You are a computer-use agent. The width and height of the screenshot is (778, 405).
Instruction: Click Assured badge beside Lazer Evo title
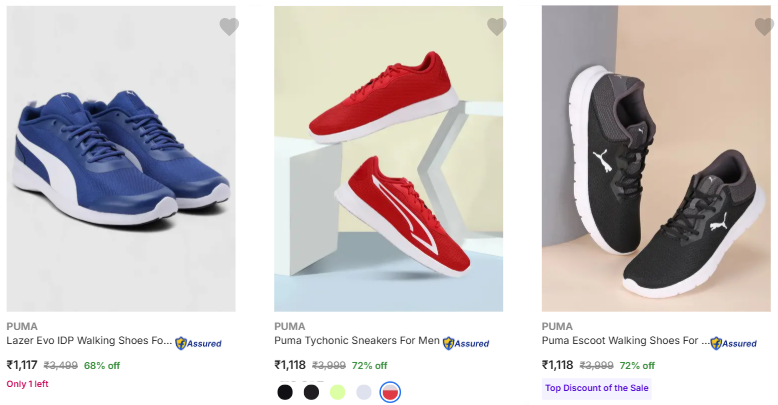click(x=198, y=343)
